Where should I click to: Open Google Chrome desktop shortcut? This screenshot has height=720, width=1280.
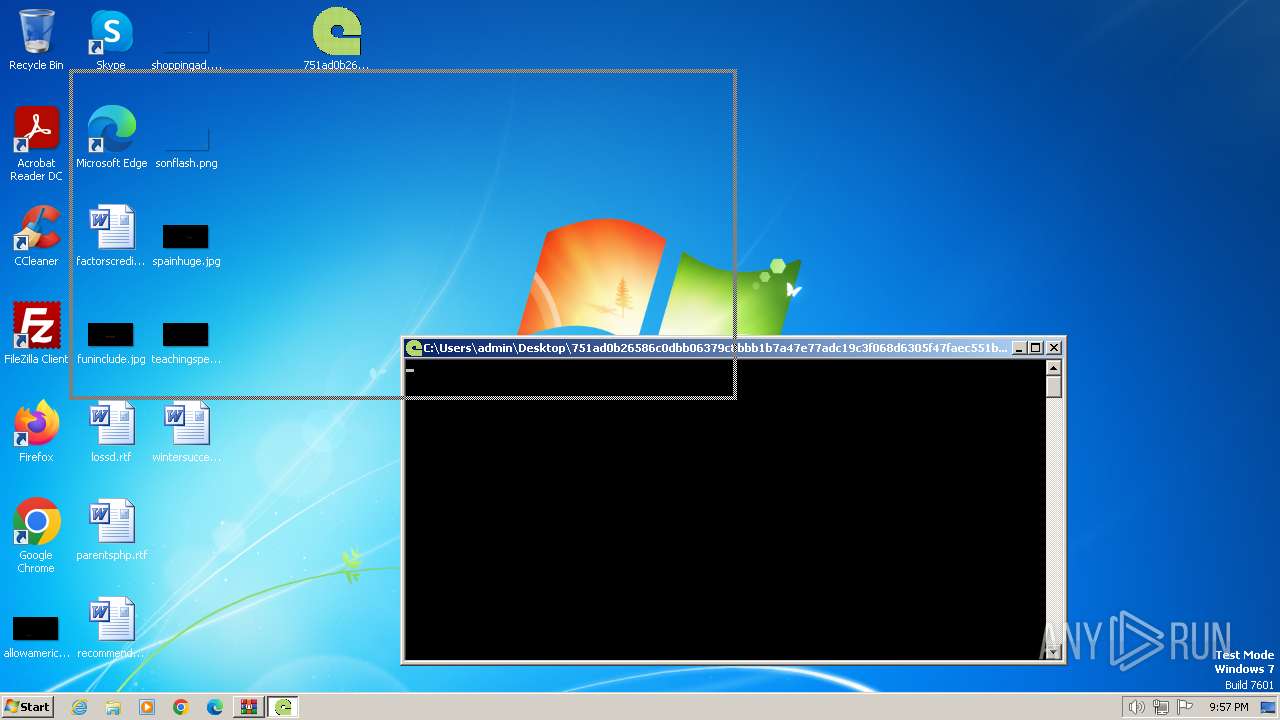tap(36, 536)
